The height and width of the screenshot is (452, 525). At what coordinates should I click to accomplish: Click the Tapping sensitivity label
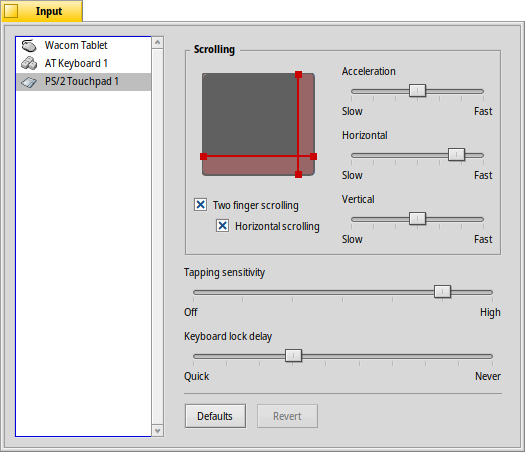(224, 273)
